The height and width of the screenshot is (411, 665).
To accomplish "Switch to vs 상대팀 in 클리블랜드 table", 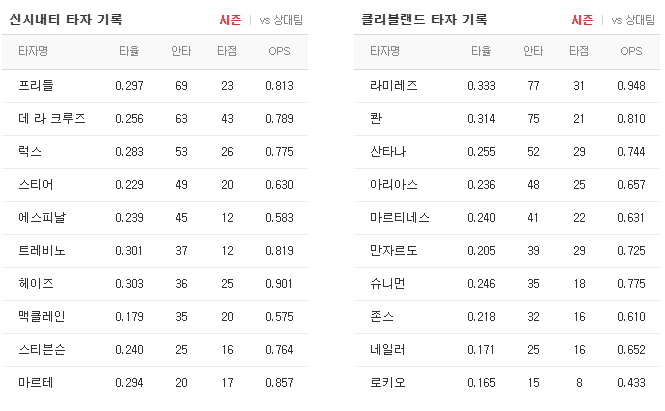I will (x=633, y=20).
